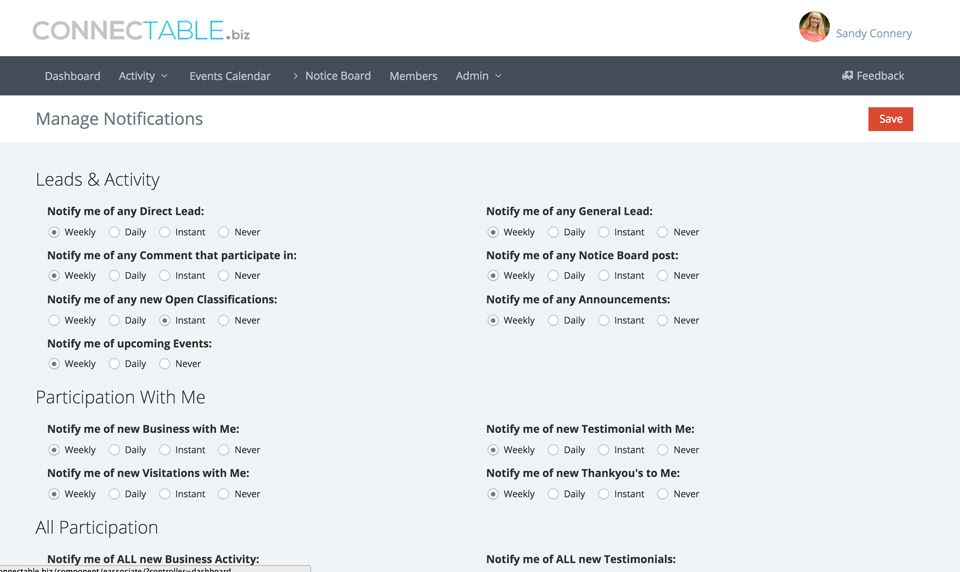Select Never for Announcements

point(662,320)
